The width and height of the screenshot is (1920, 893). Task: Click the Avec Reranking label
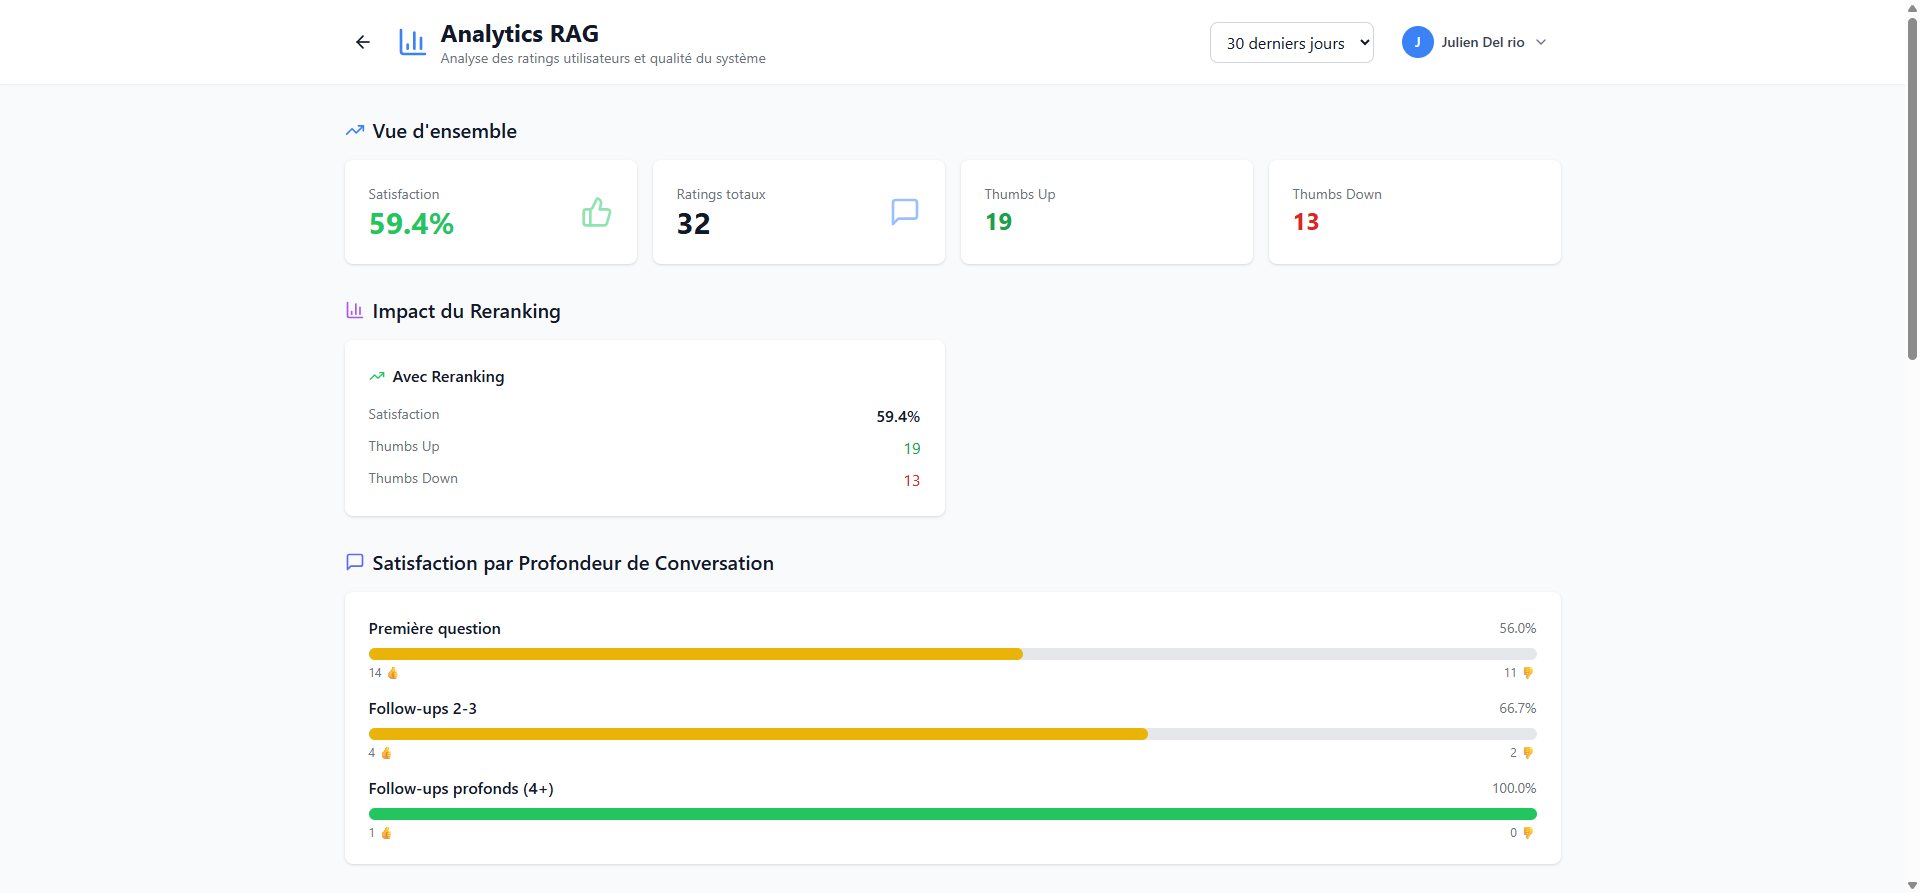(448, 376)
